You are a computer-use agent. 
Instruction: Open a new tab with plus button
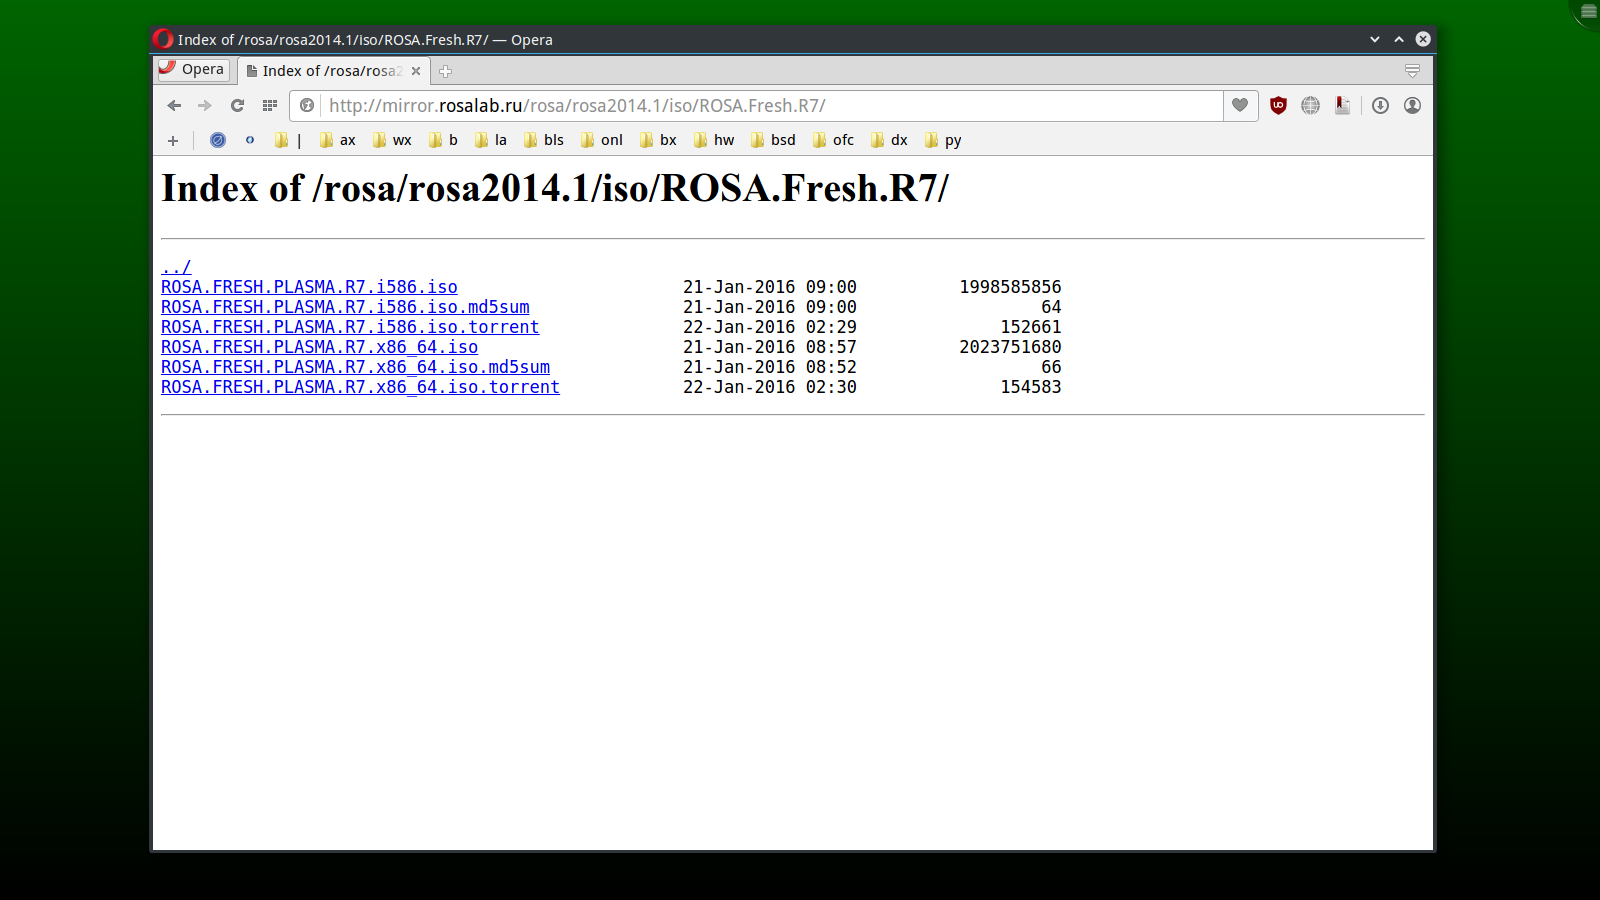[446, 71]
